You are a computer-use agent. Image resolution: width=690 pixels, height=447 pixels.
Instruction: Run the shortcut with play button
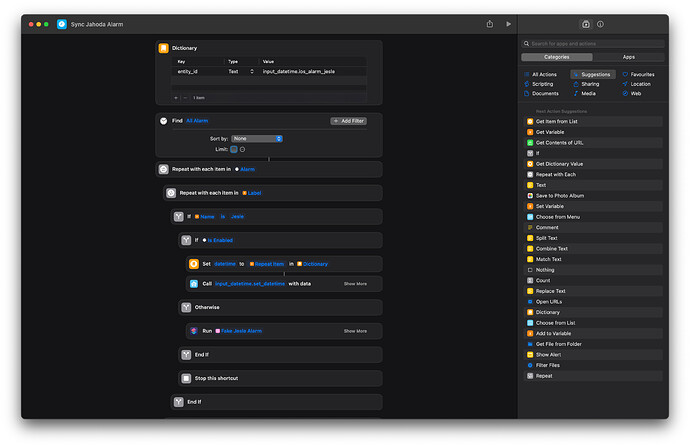508,24
